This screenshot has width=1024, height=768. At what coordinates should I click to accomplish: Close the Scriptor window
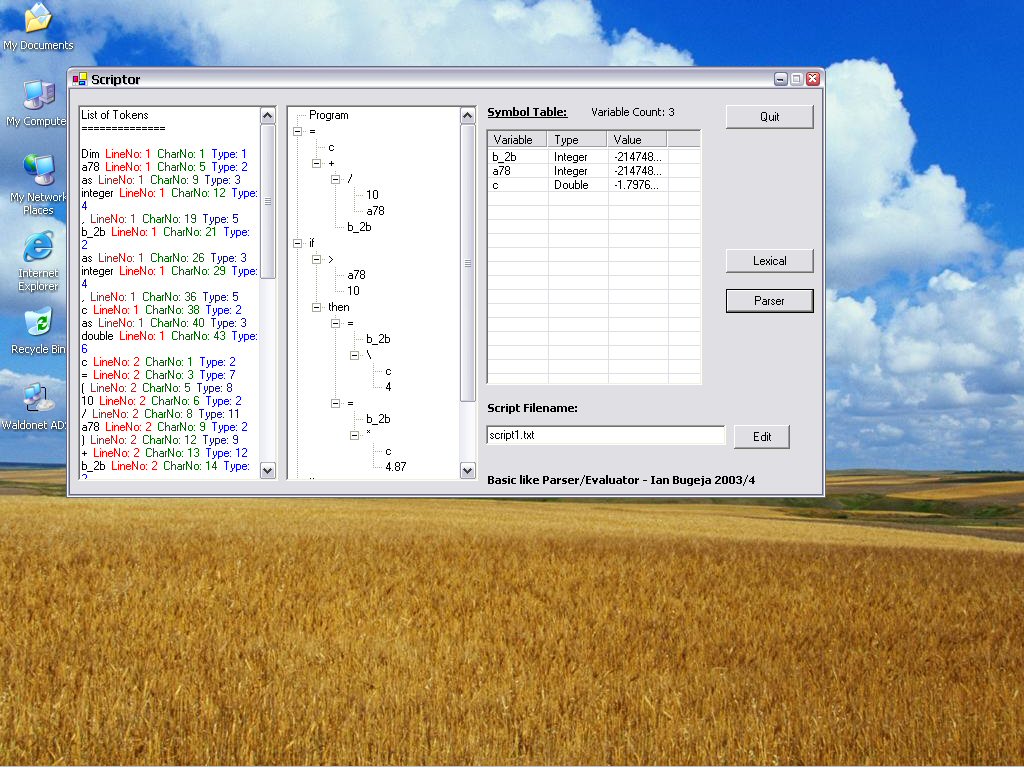812,79
